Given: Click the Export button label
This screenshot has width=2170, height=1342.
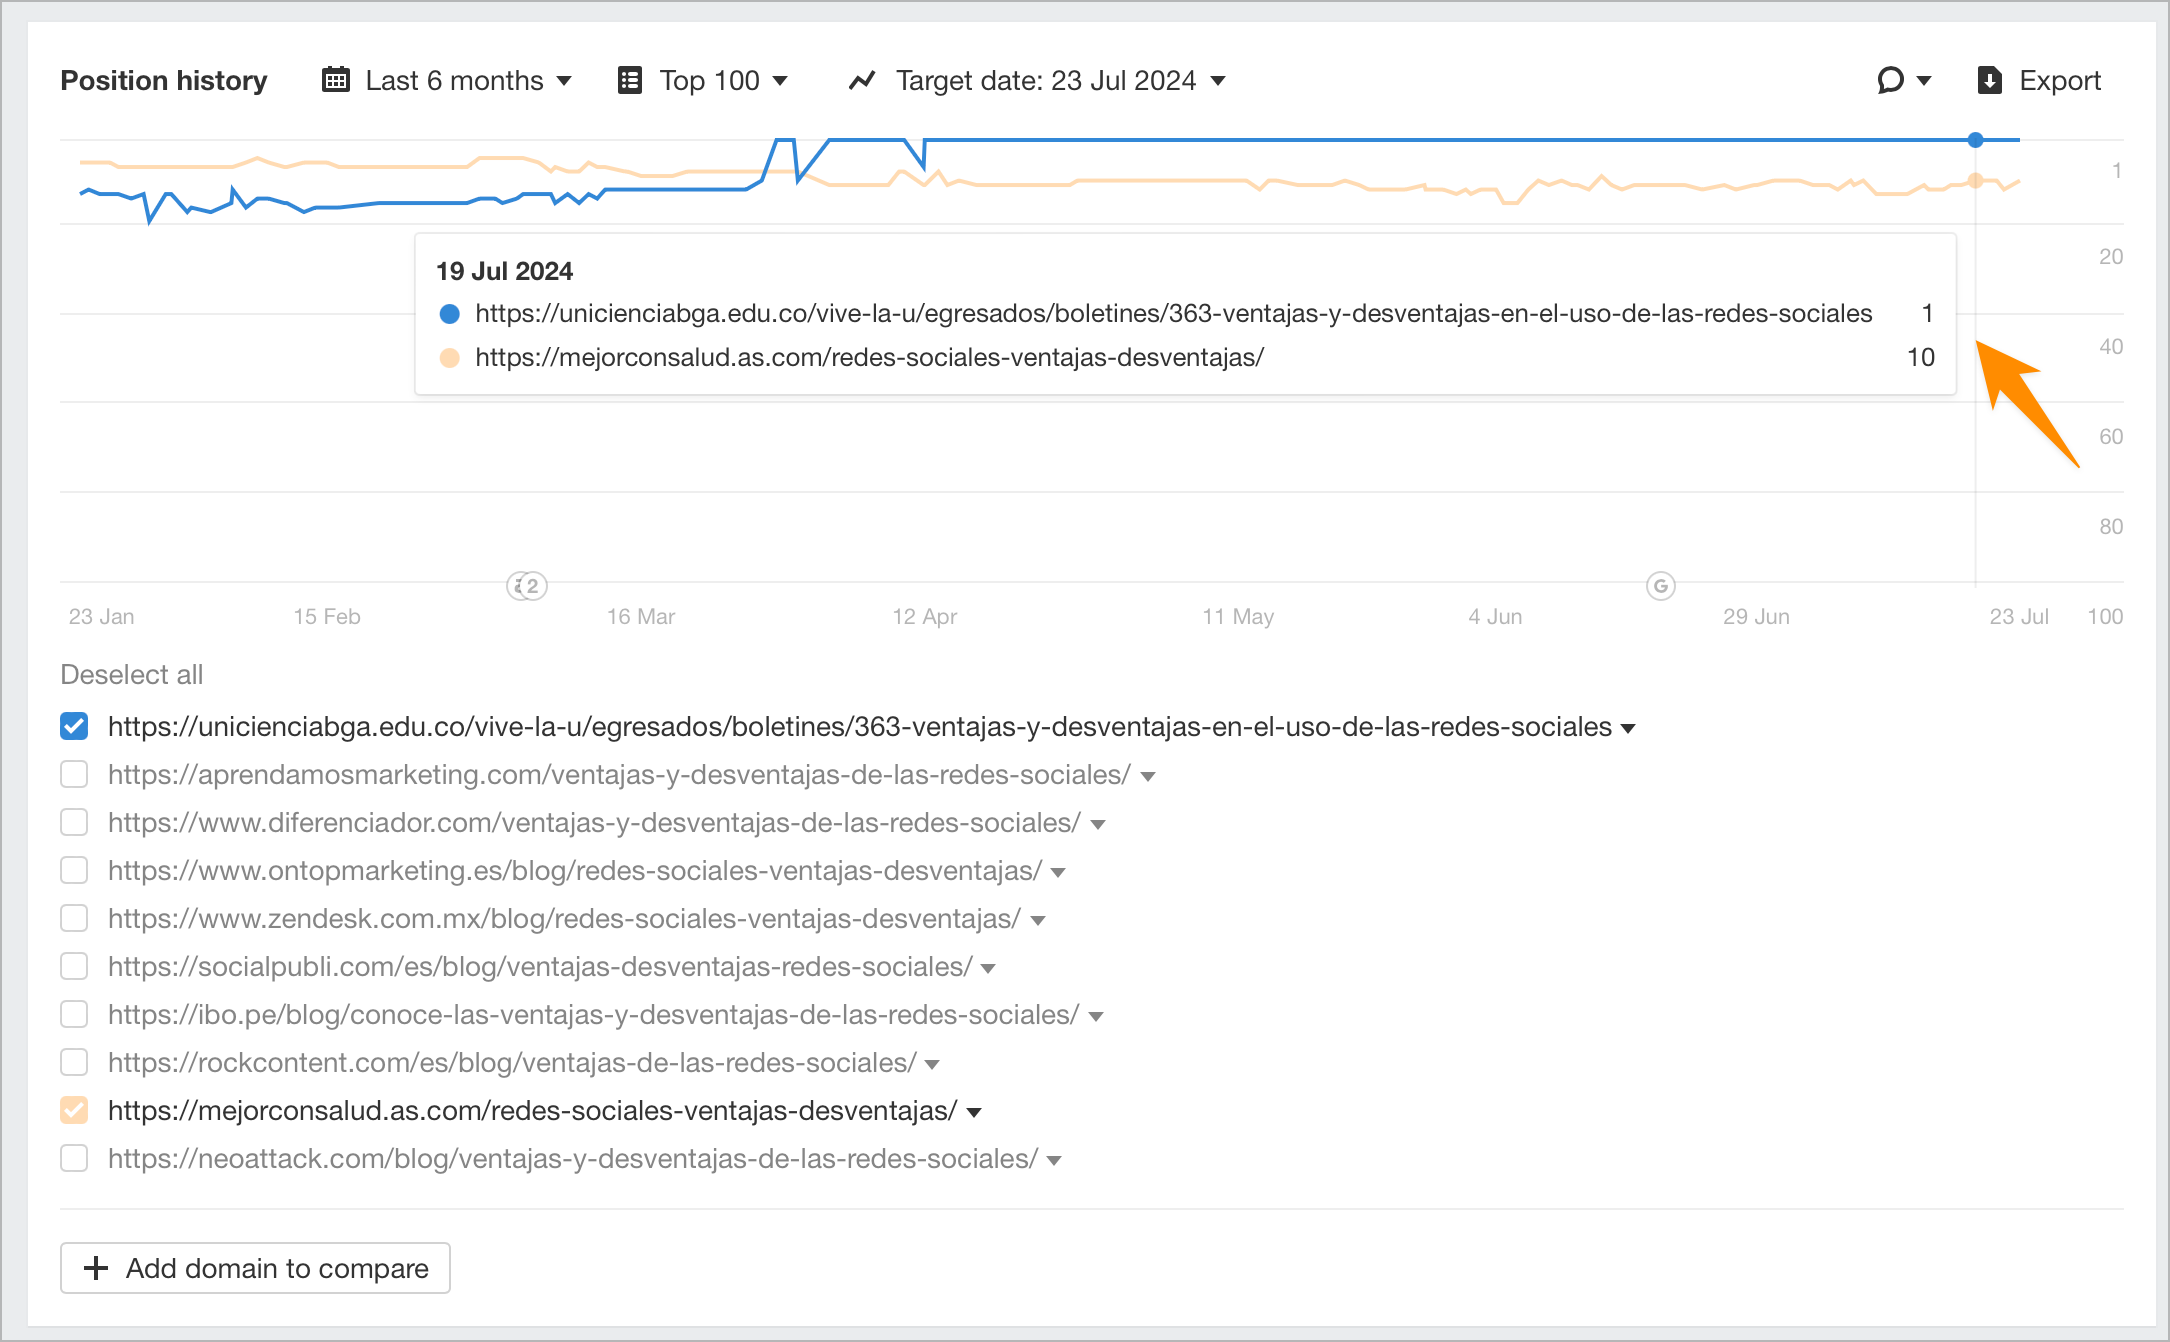Looking at the screenshot, I should tap(2060, 80).
